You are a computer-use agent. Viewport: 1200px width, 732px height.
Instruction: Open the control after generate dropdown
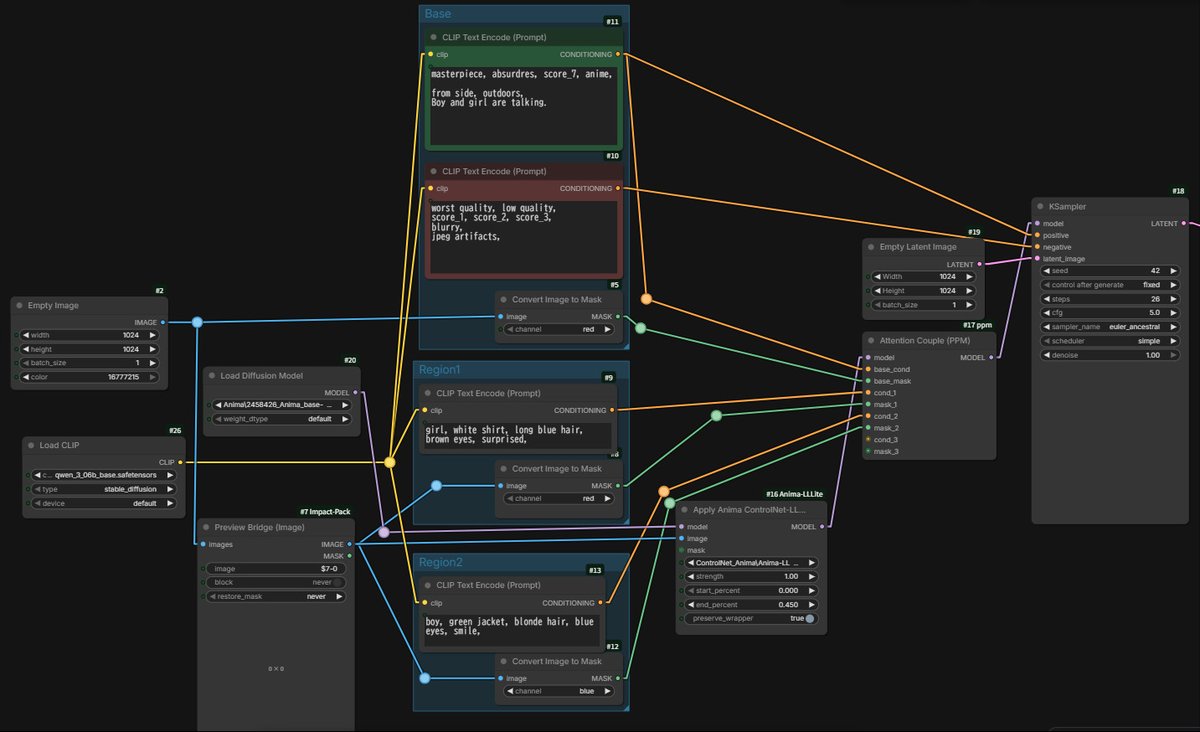pos(1111,284)
